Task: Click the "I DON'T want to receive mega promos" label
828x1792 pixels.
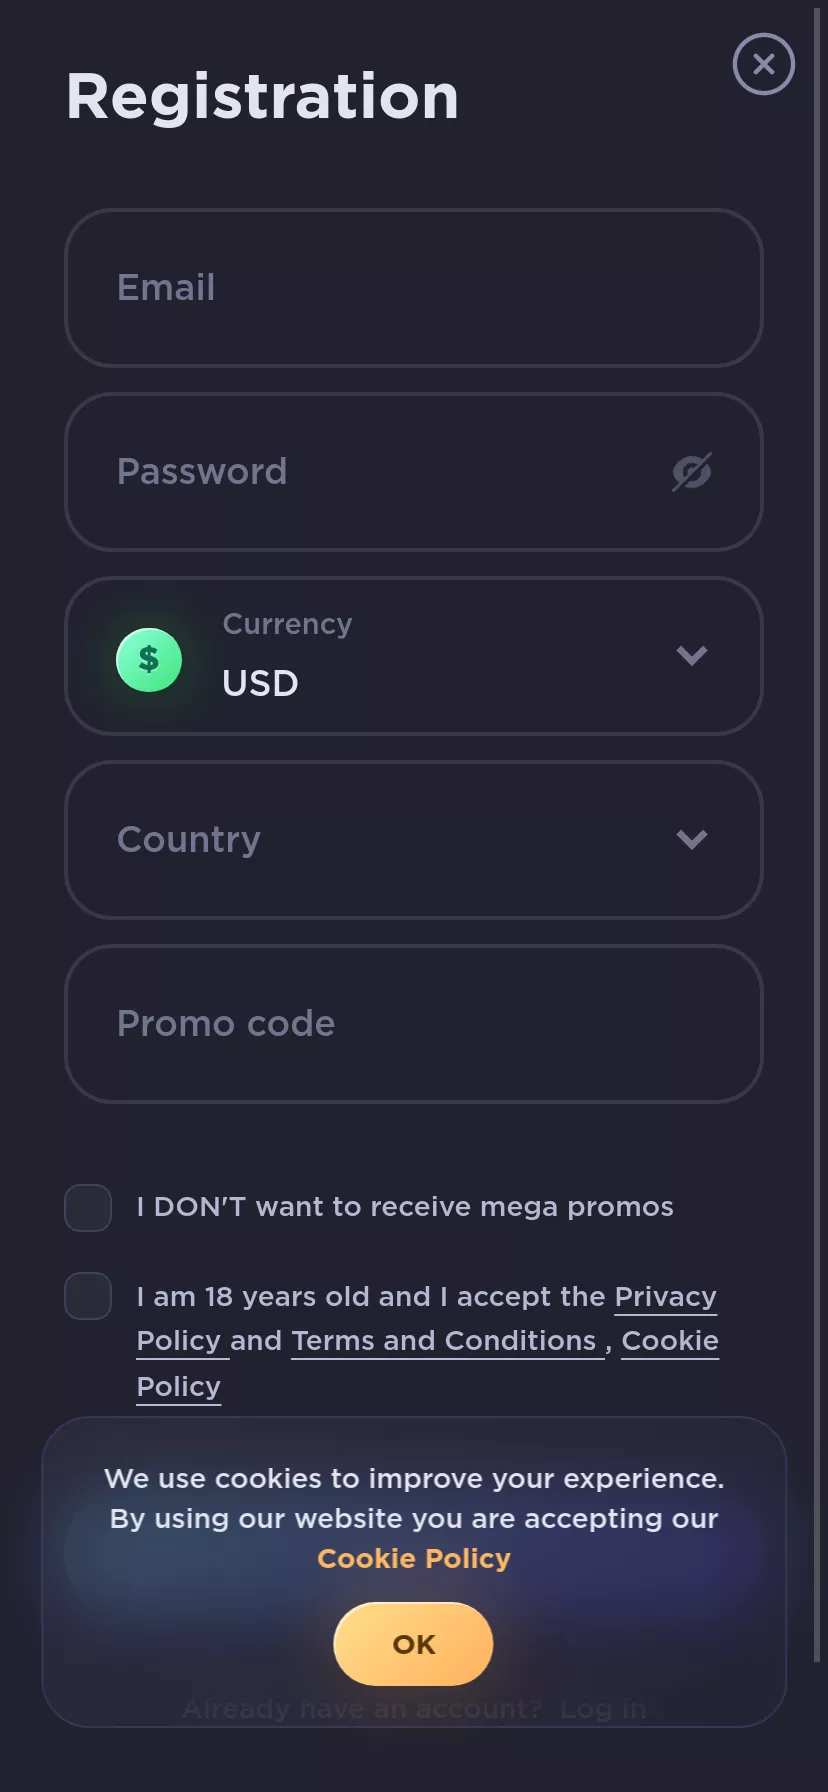Action: coord(405,1207)
